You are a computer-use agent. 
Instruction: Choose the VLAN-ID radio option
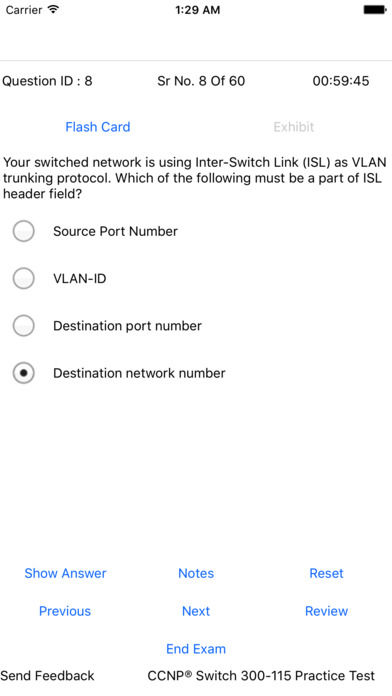24,279
